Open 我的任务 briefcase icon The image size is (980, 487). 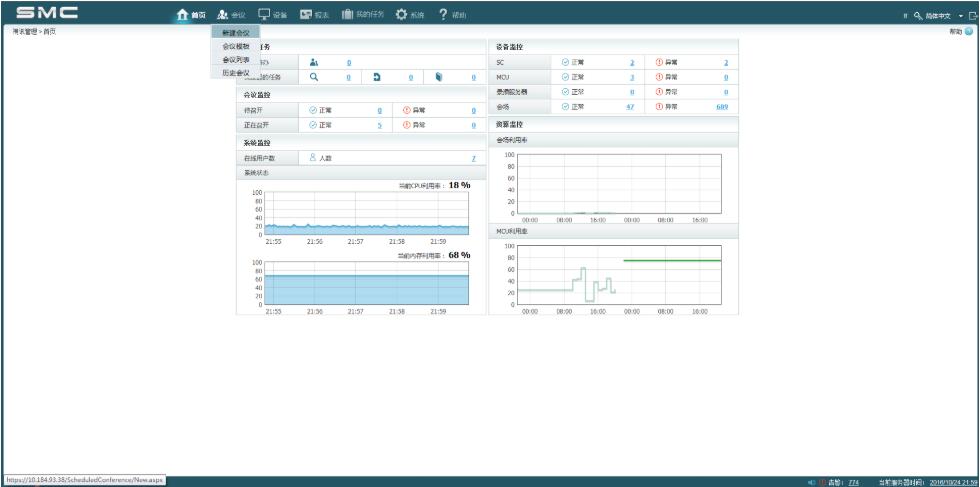pos(347,16)
